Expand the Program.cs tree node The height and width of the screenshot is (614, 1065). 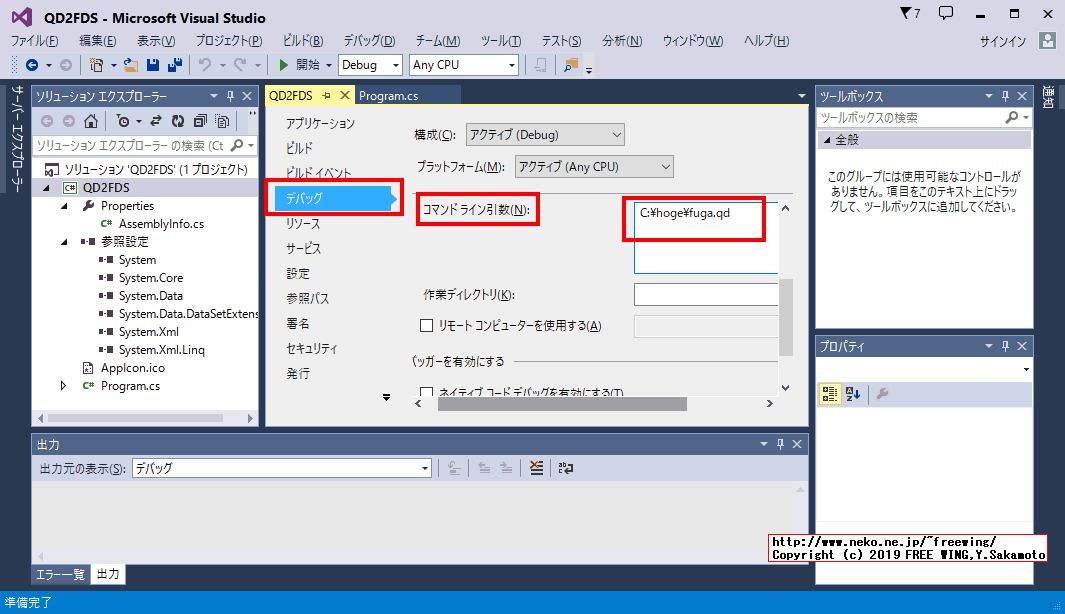[x=64, y=386]
